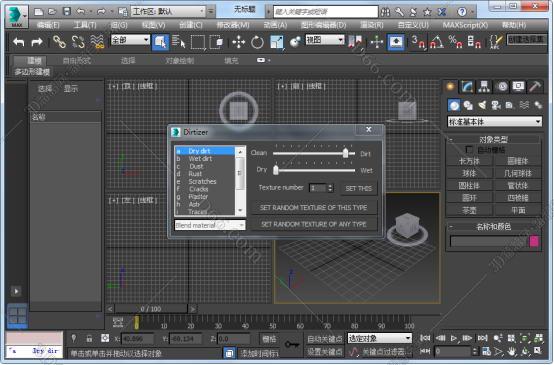Open the 编辑(E) menu
Viewport: 554px width, 365px height.
48,25
